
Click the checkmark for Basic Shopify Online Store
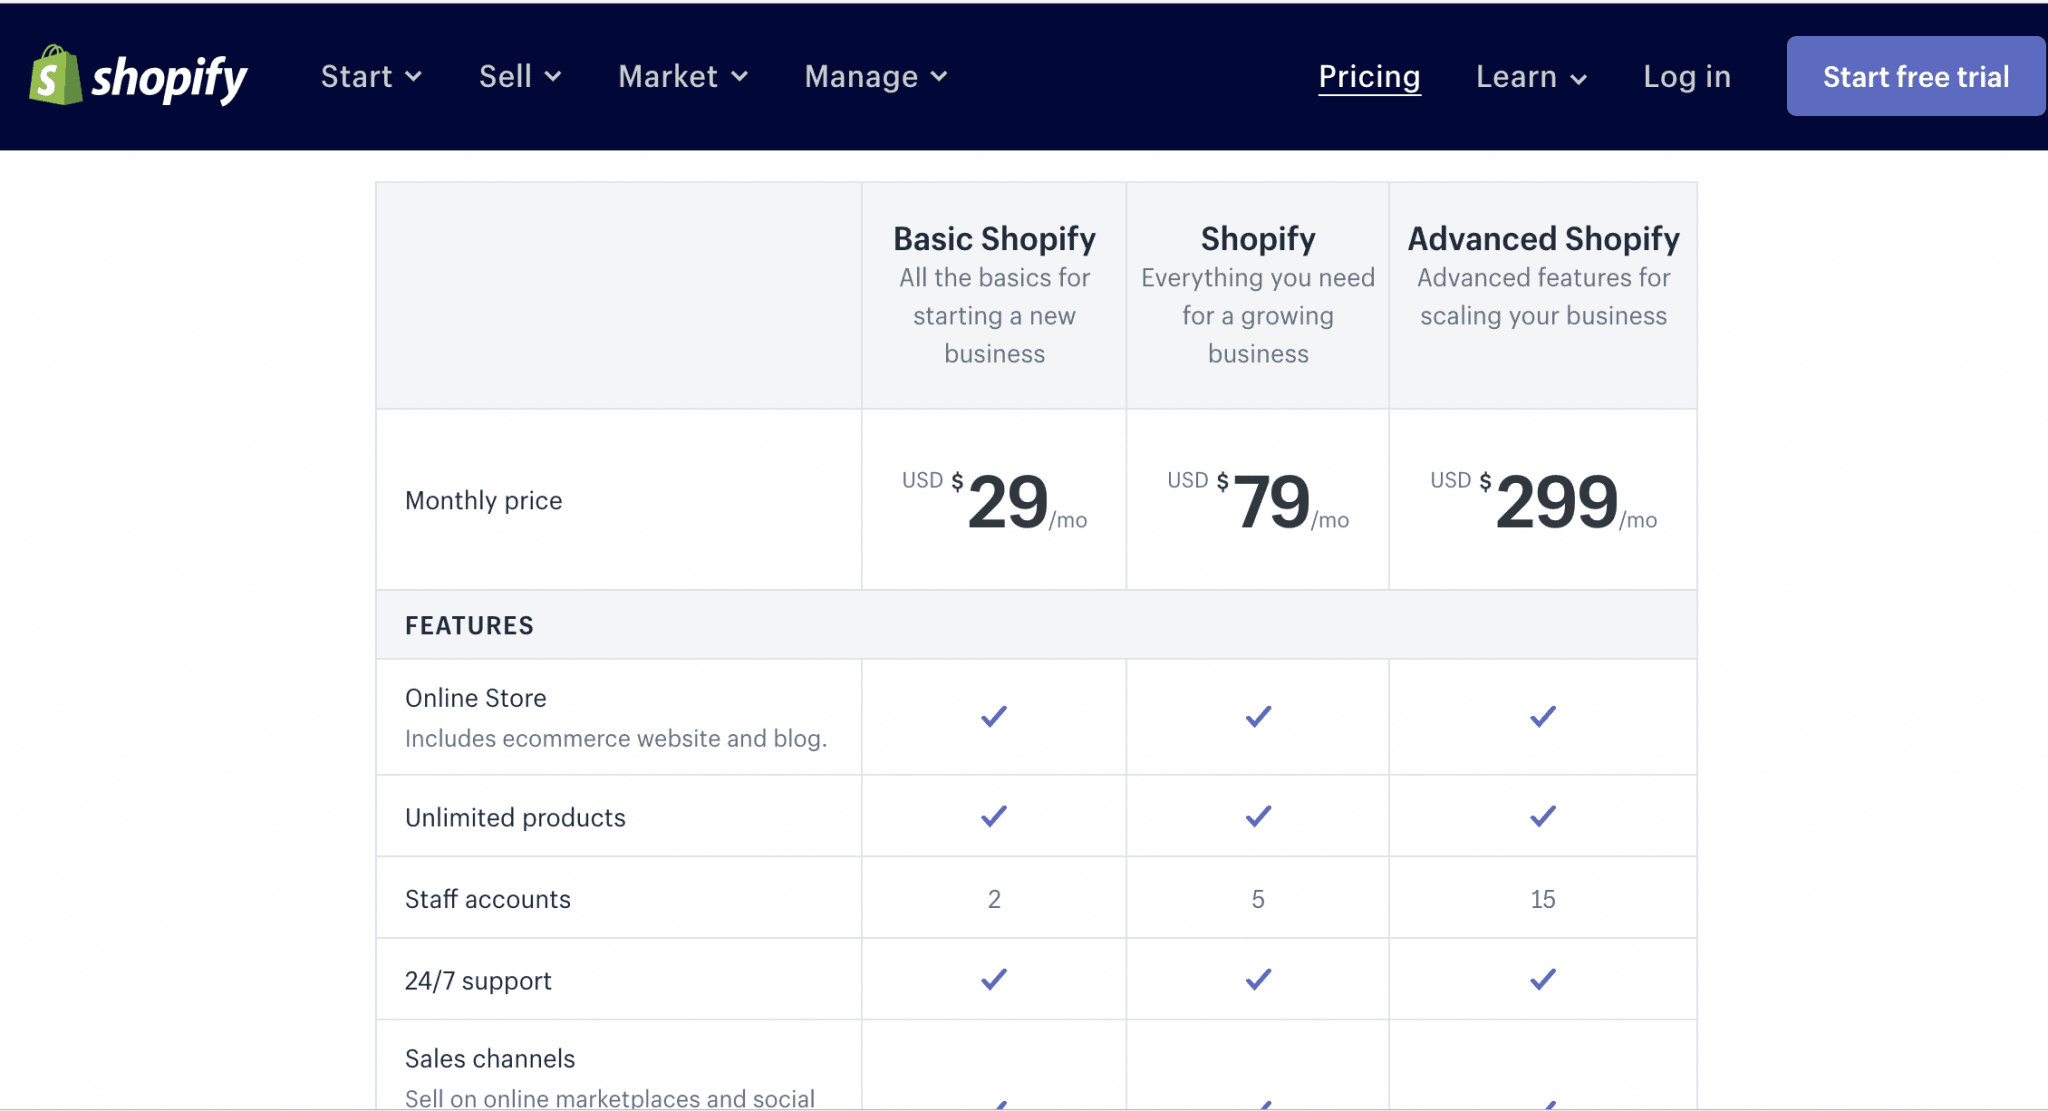[x=992, y=716]
